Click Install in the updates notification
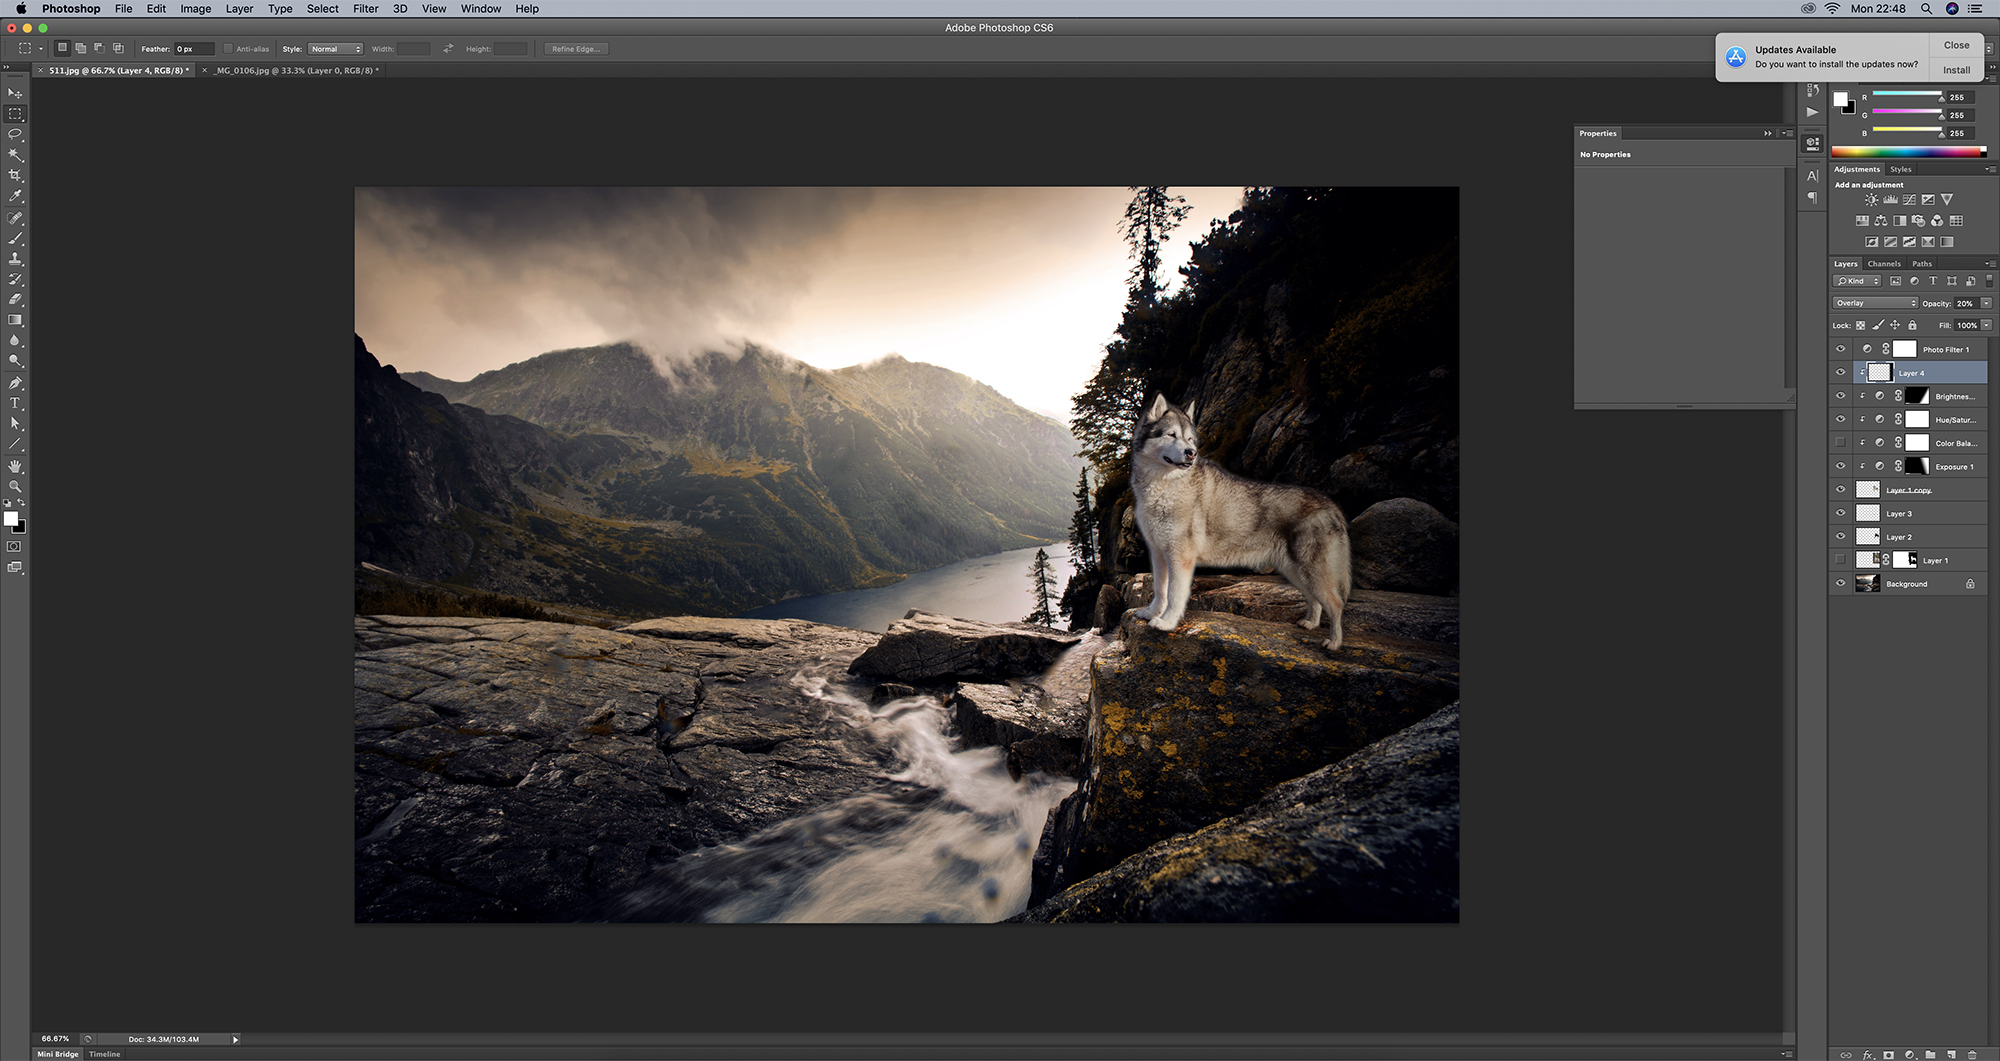 tap(1956, 70)
